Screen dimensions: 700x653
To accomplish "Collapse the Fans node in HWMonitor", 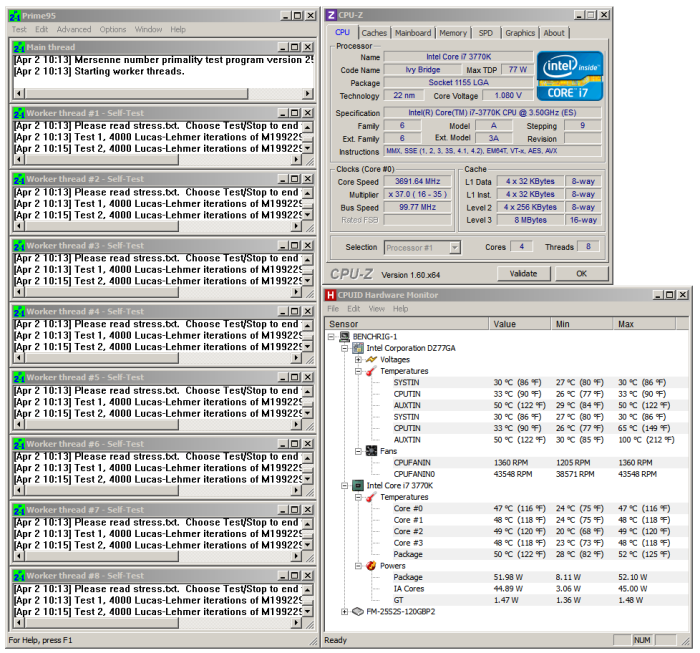I will (358, 451).
